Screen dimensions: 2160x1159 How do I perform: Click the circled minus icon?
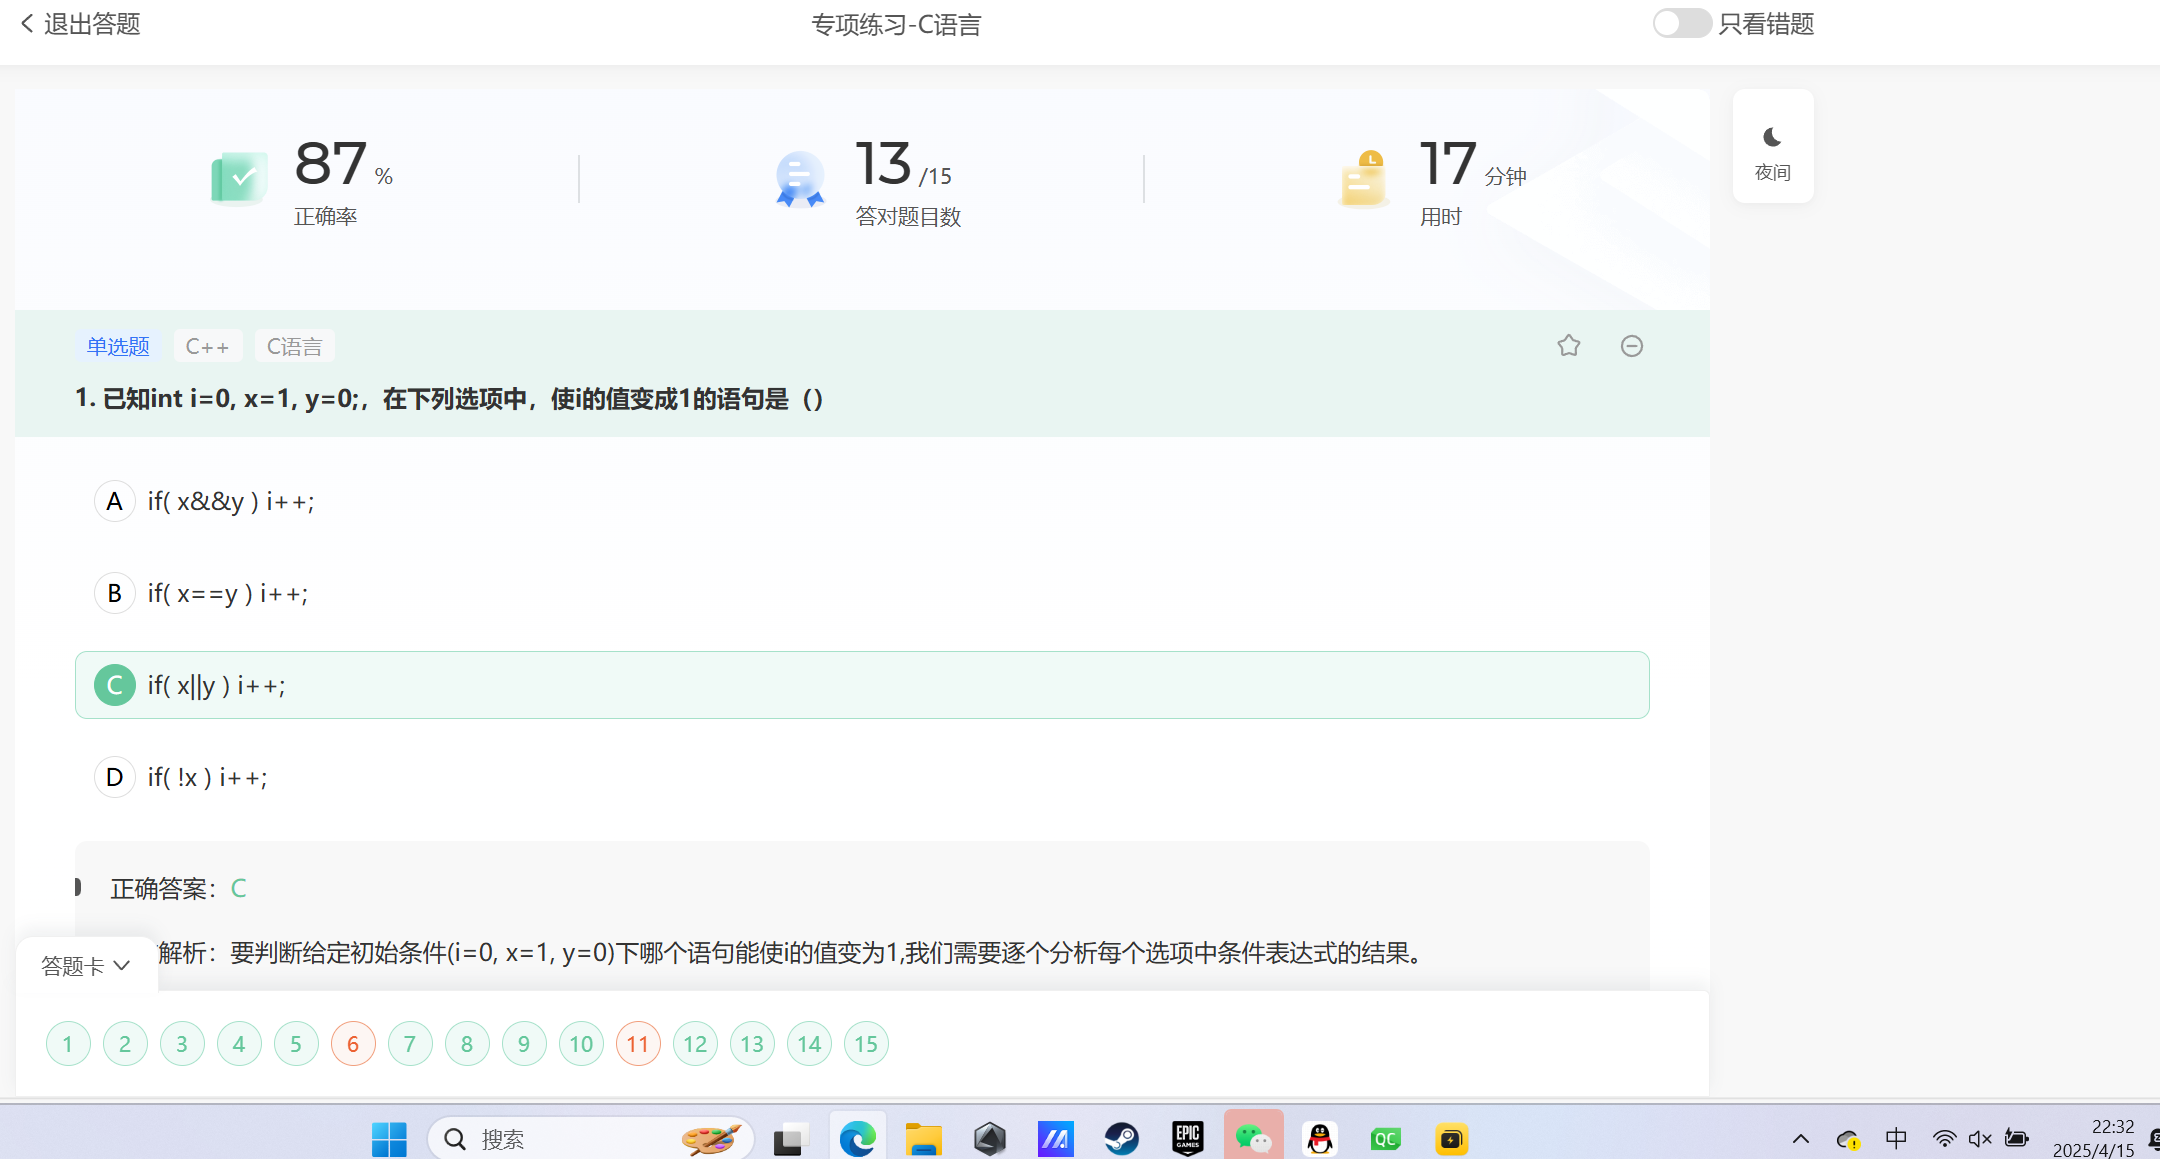click(1631, 346)
